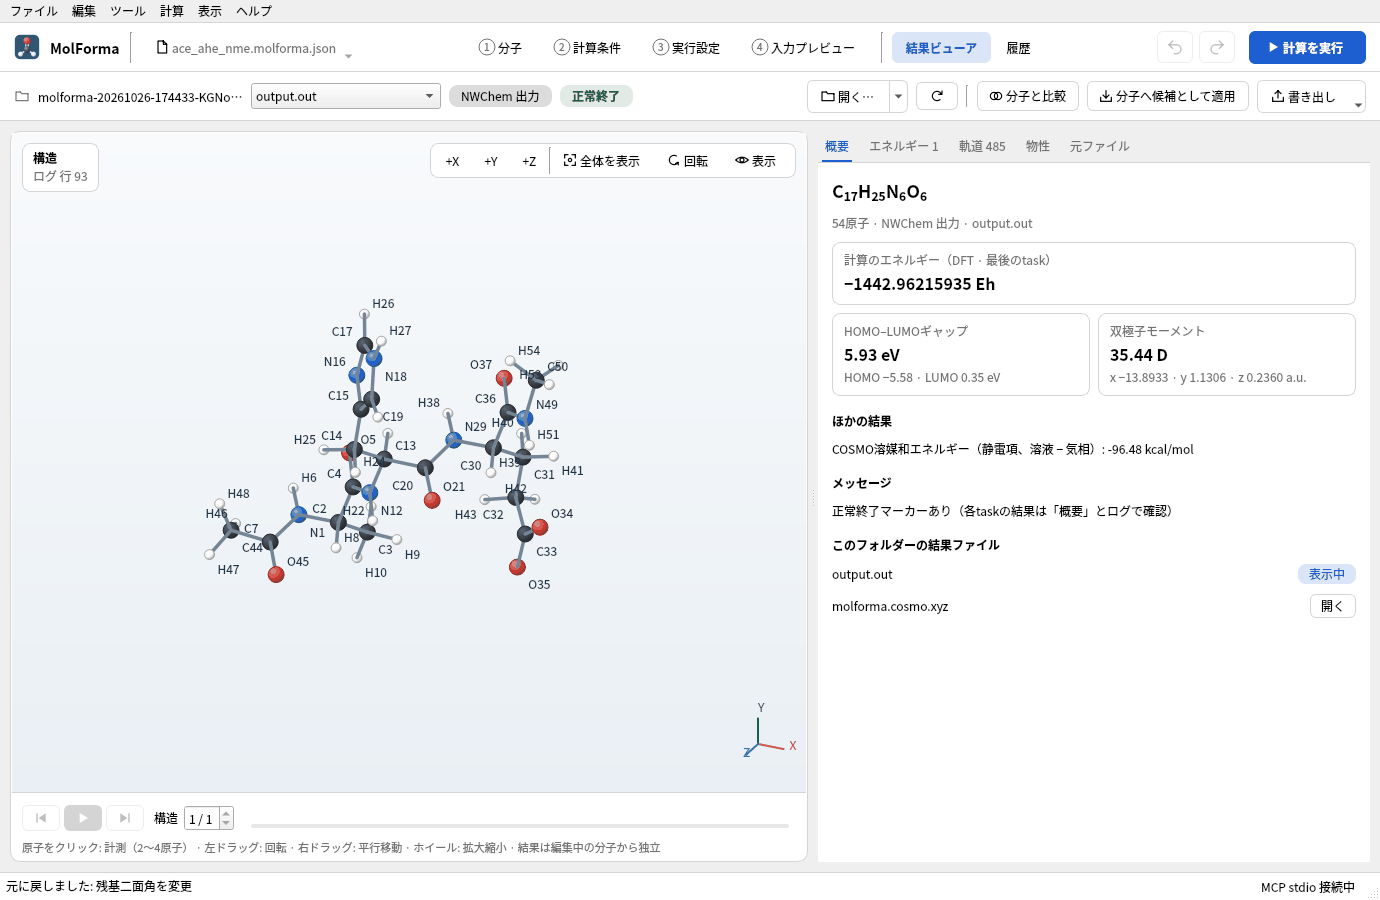Click atom N29 in the structure
Image resolution: width=1380 pixels, height=900 pixels.
tap(454, 440)
